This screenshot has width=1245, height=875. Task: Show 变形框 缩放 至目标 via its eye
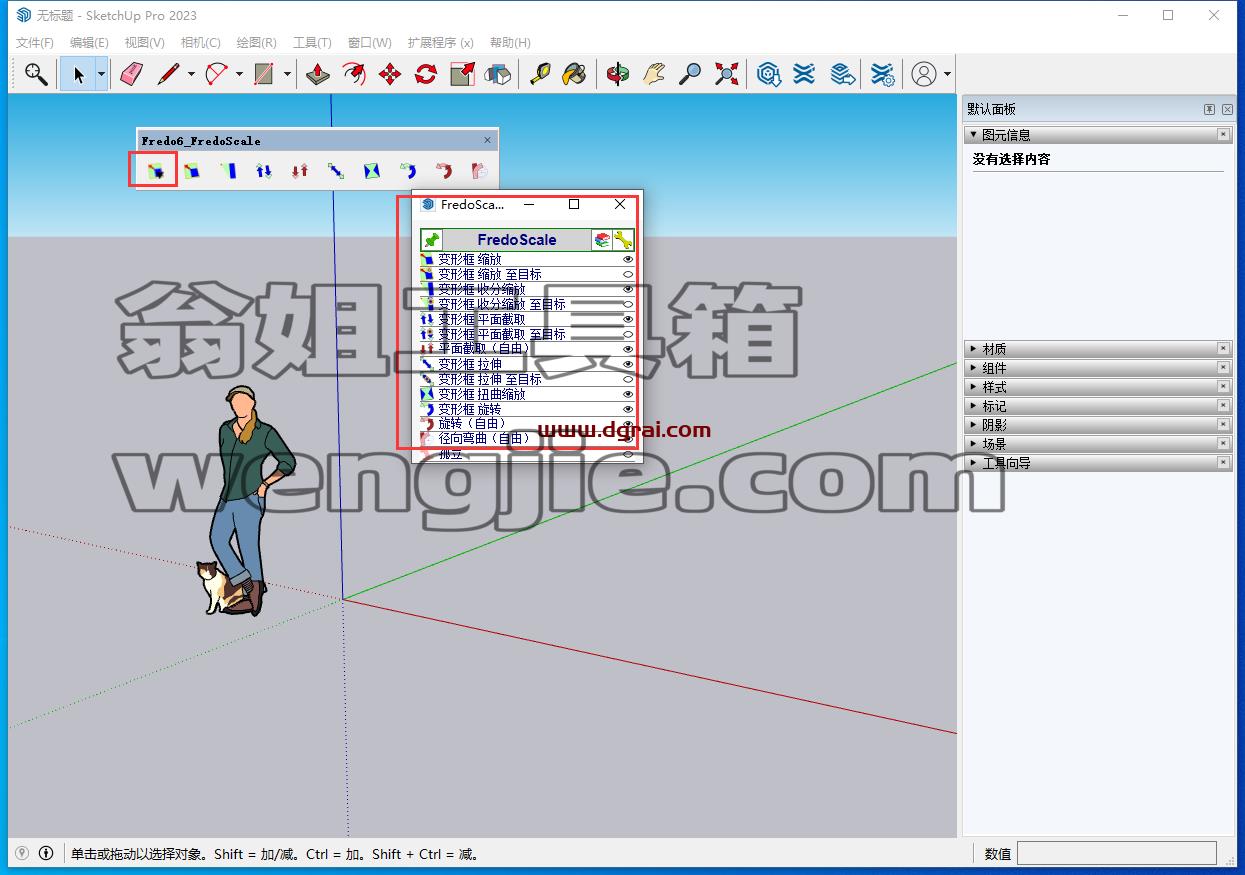tap(629, 274)
